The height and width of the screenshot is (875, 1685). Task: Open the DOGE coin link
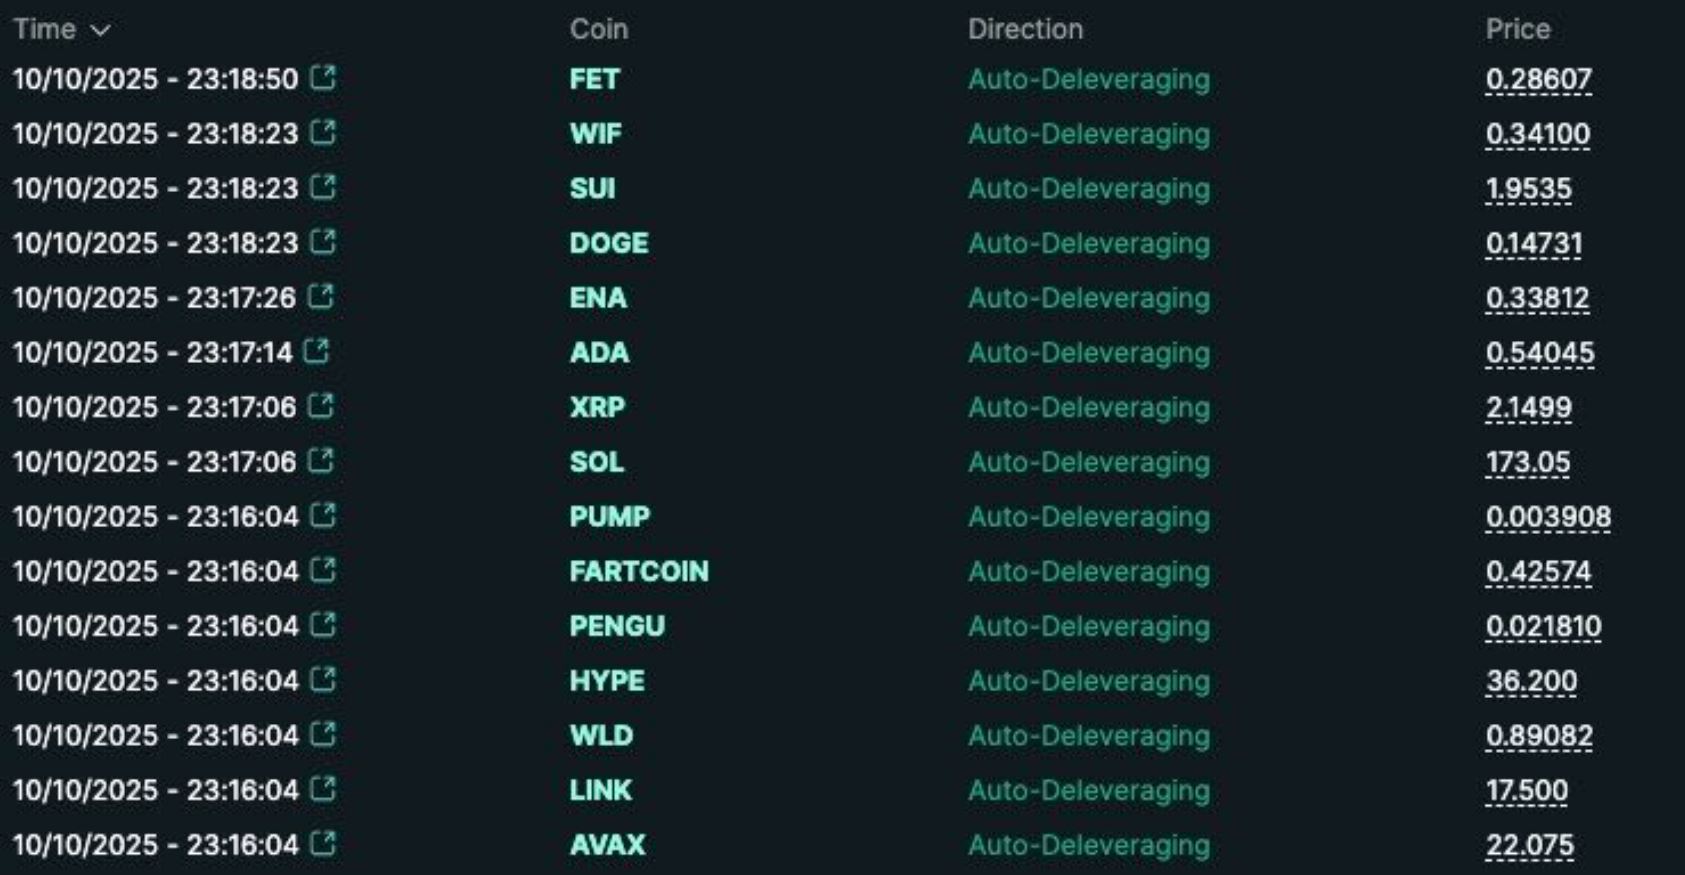[x=608, y=243]
